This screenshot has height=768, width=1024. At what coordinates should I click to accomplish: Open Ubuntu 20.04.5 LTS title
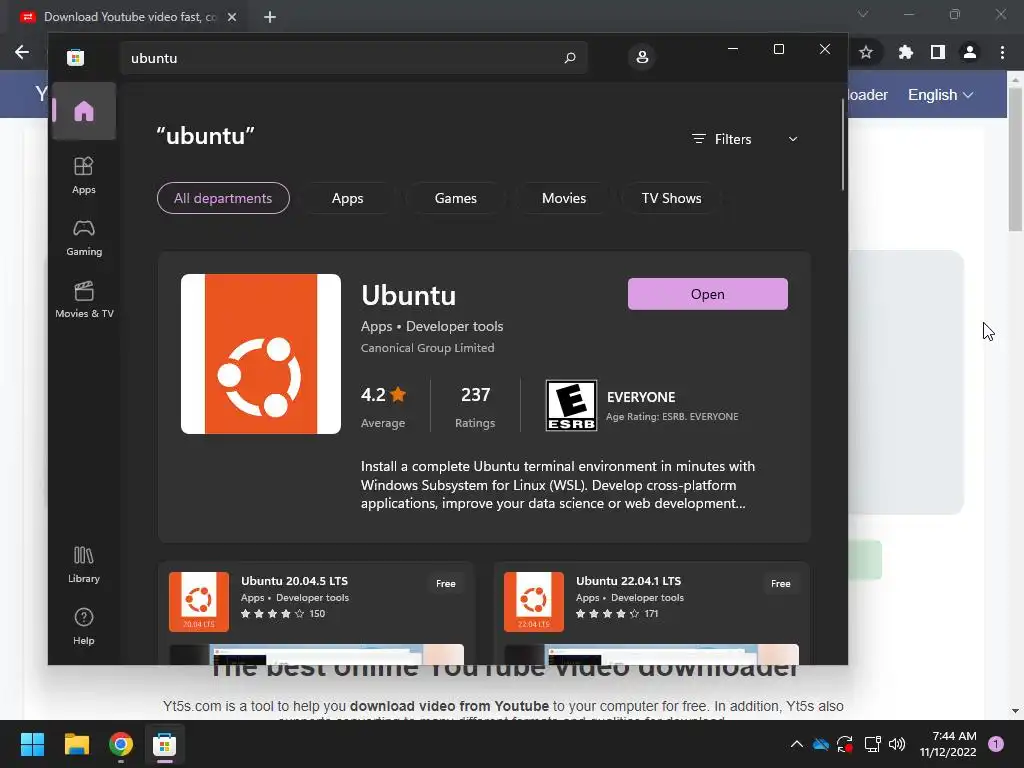click(295, 581)
